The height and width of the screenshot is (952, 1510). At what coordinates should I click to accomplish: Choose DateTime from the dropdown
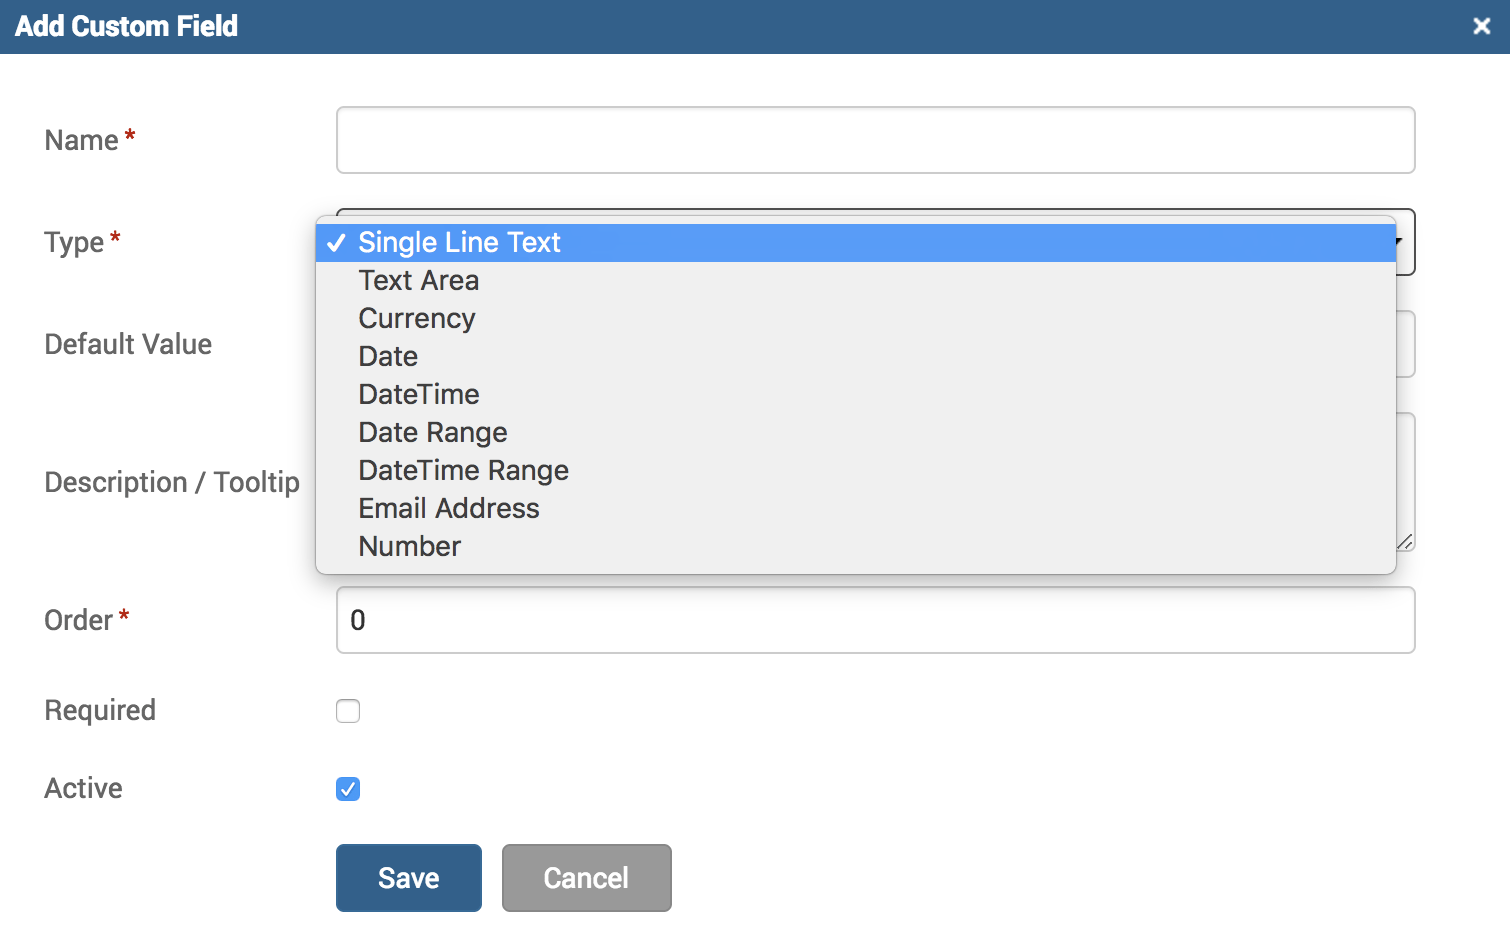pos(419,395)
